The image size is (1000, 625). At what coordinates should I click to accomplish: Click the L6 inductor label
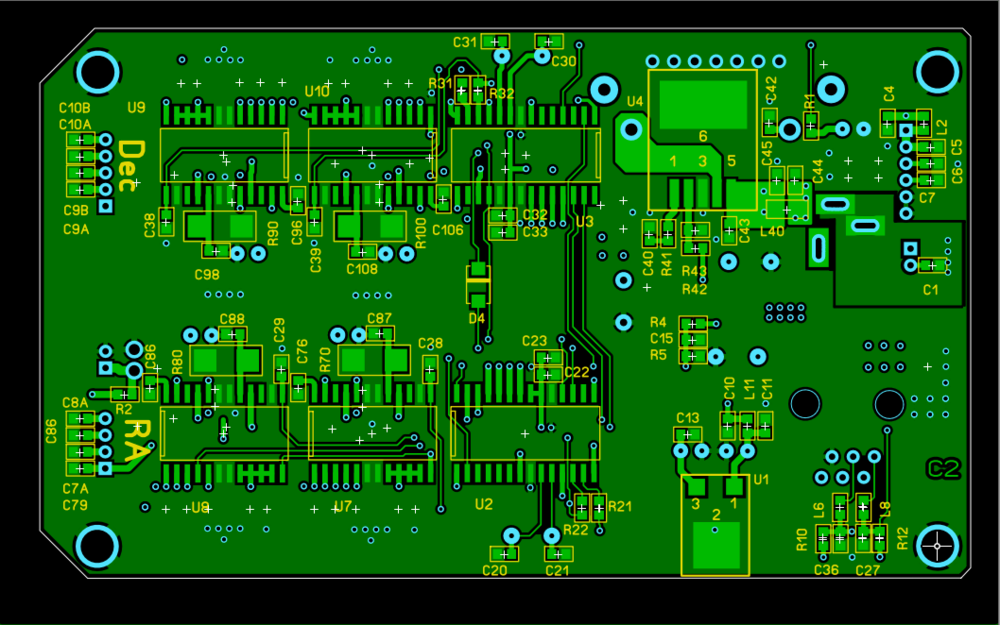click(x=819, y=510)
